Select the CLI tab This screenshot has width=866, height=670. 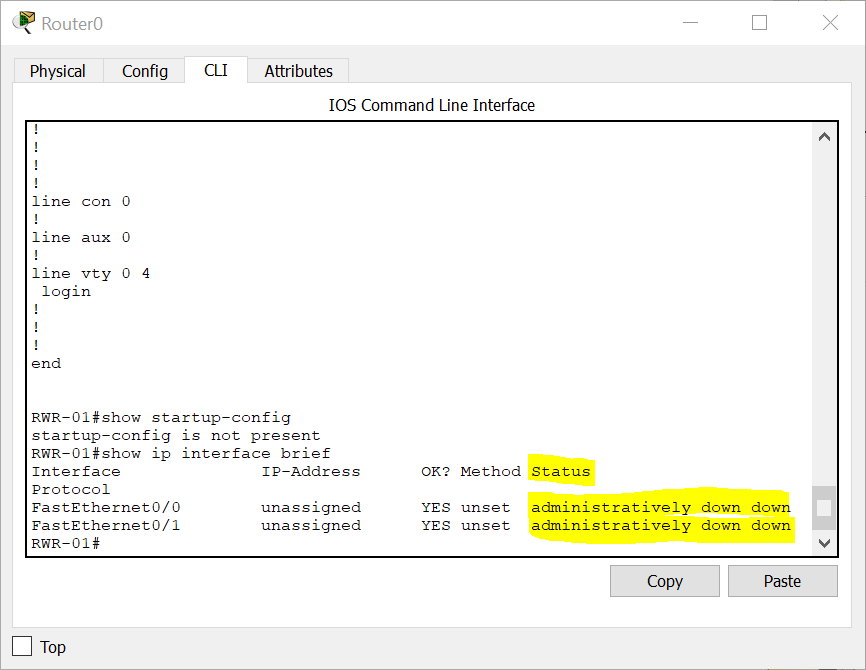click(215, 71)
